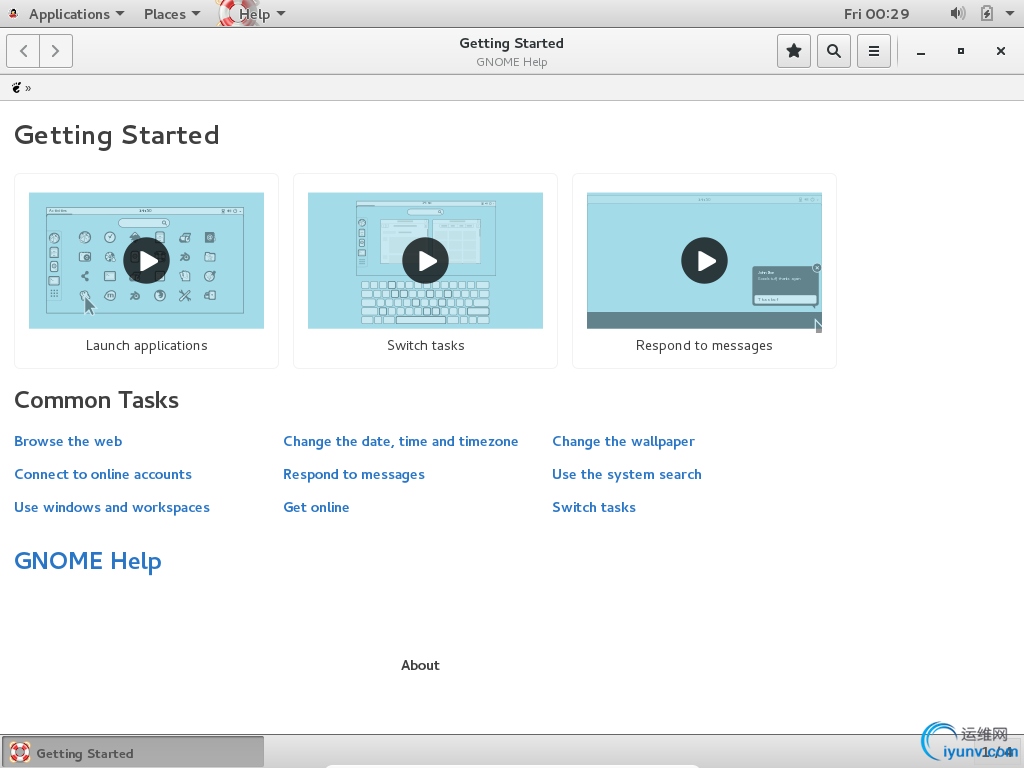Viewport: 1024px width, 768px height.
Task: Open Change the date, time and timezone link
Action: pyautogui.click(x=400, y=441)
